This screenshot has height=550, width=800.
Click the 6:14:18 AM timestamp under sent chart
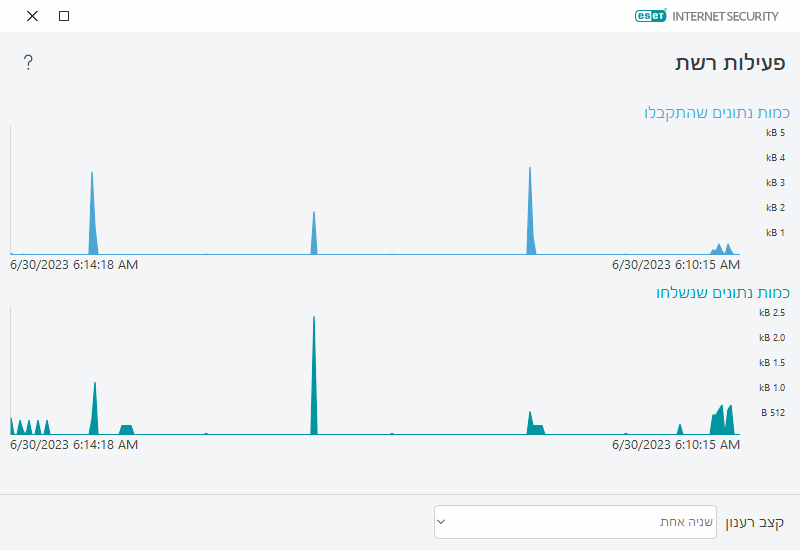[x=74, y=444]
